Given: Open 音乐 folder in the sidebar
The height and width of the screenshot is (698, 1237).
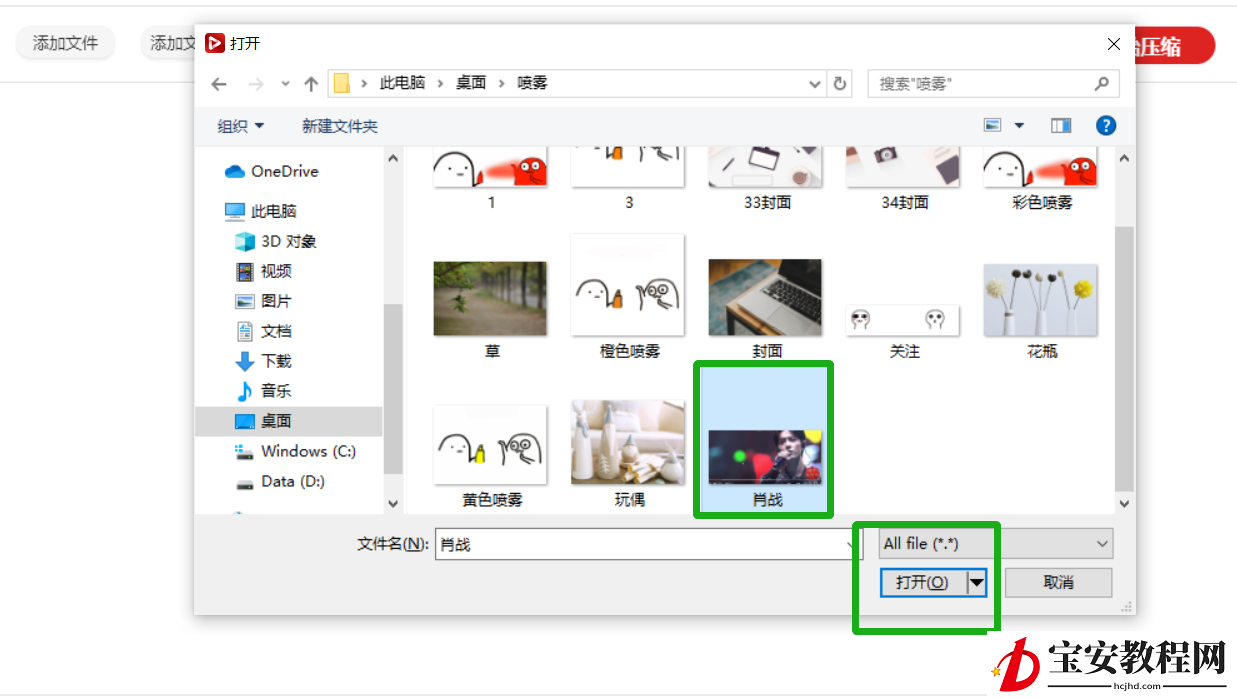Looking at the screenshot, I should click(x=264, y=391).
